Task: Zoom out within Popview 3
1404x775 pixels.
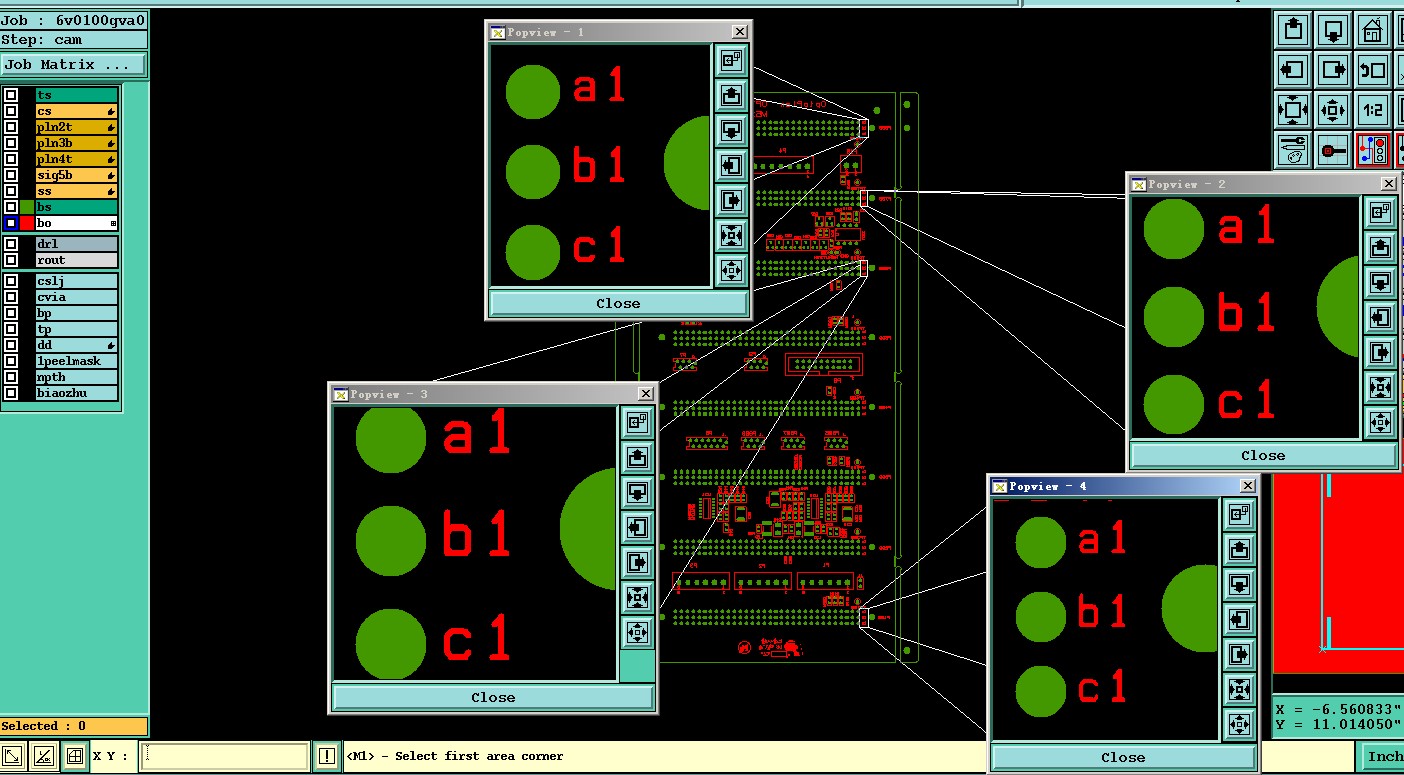Action: coord(637,633)
